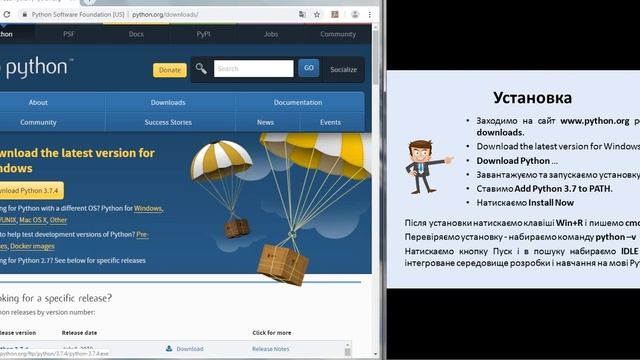Image resolution: width=640 pixels, height=360 pixels.
Task: Click the python logo
Action: click(x=37, y=67)
